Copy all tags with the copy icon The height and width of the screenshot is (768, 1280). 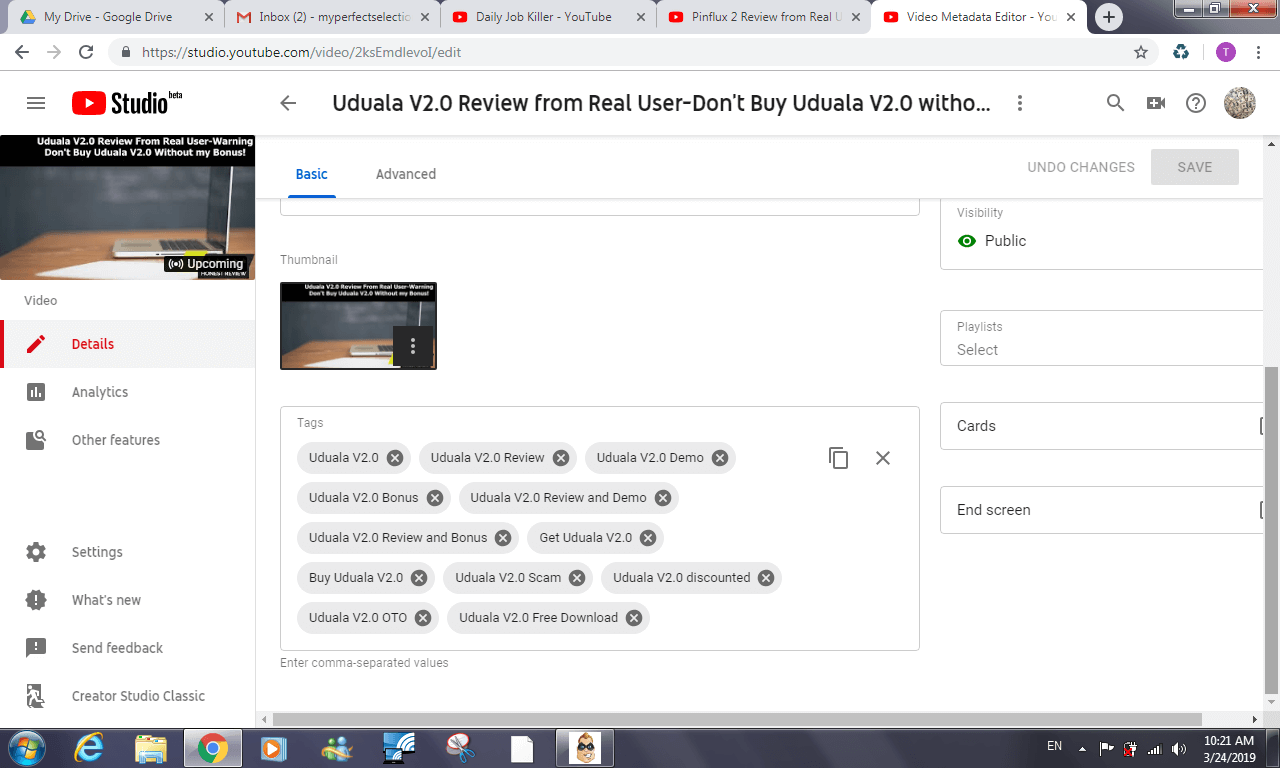[x=839, y=458]
